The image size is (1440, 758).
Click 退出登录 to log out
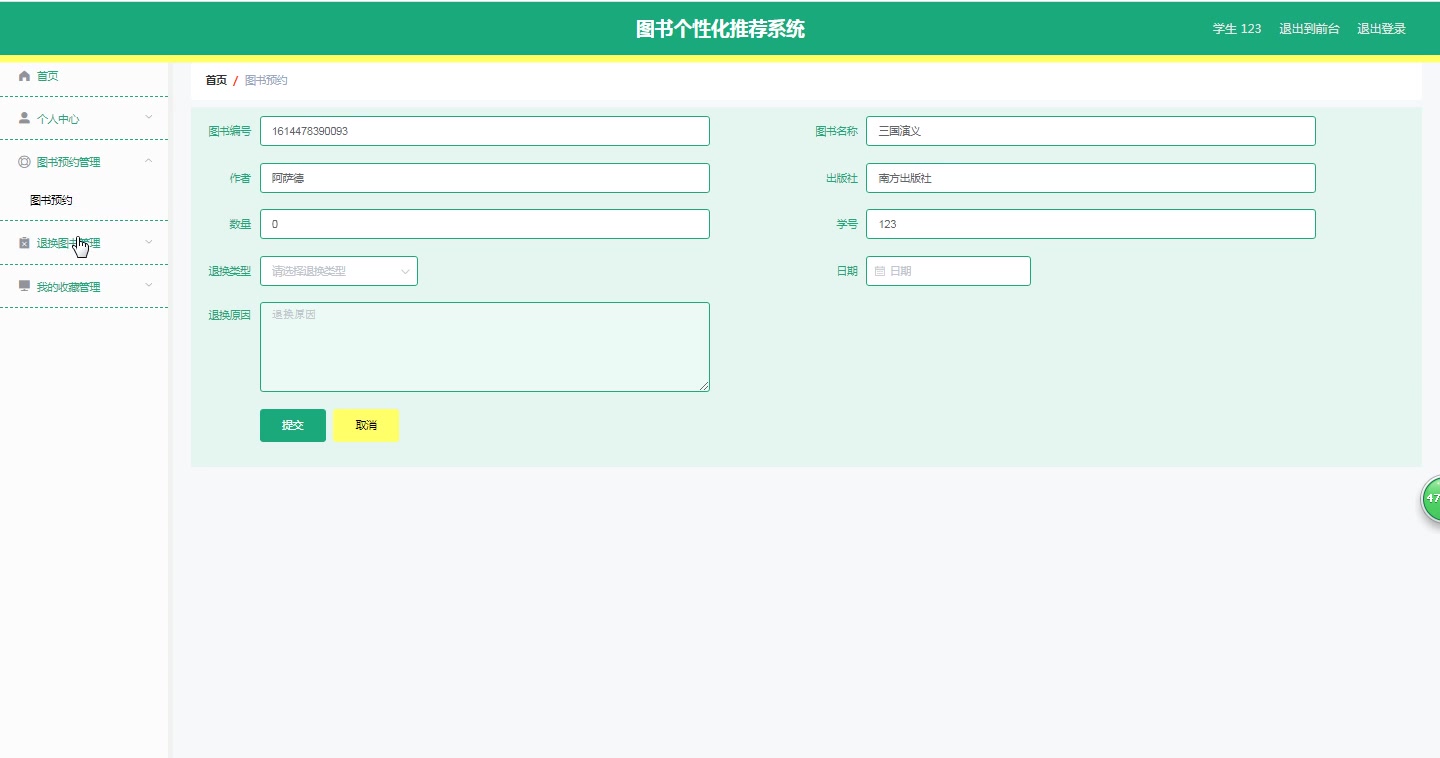(x=1381, y=29)
